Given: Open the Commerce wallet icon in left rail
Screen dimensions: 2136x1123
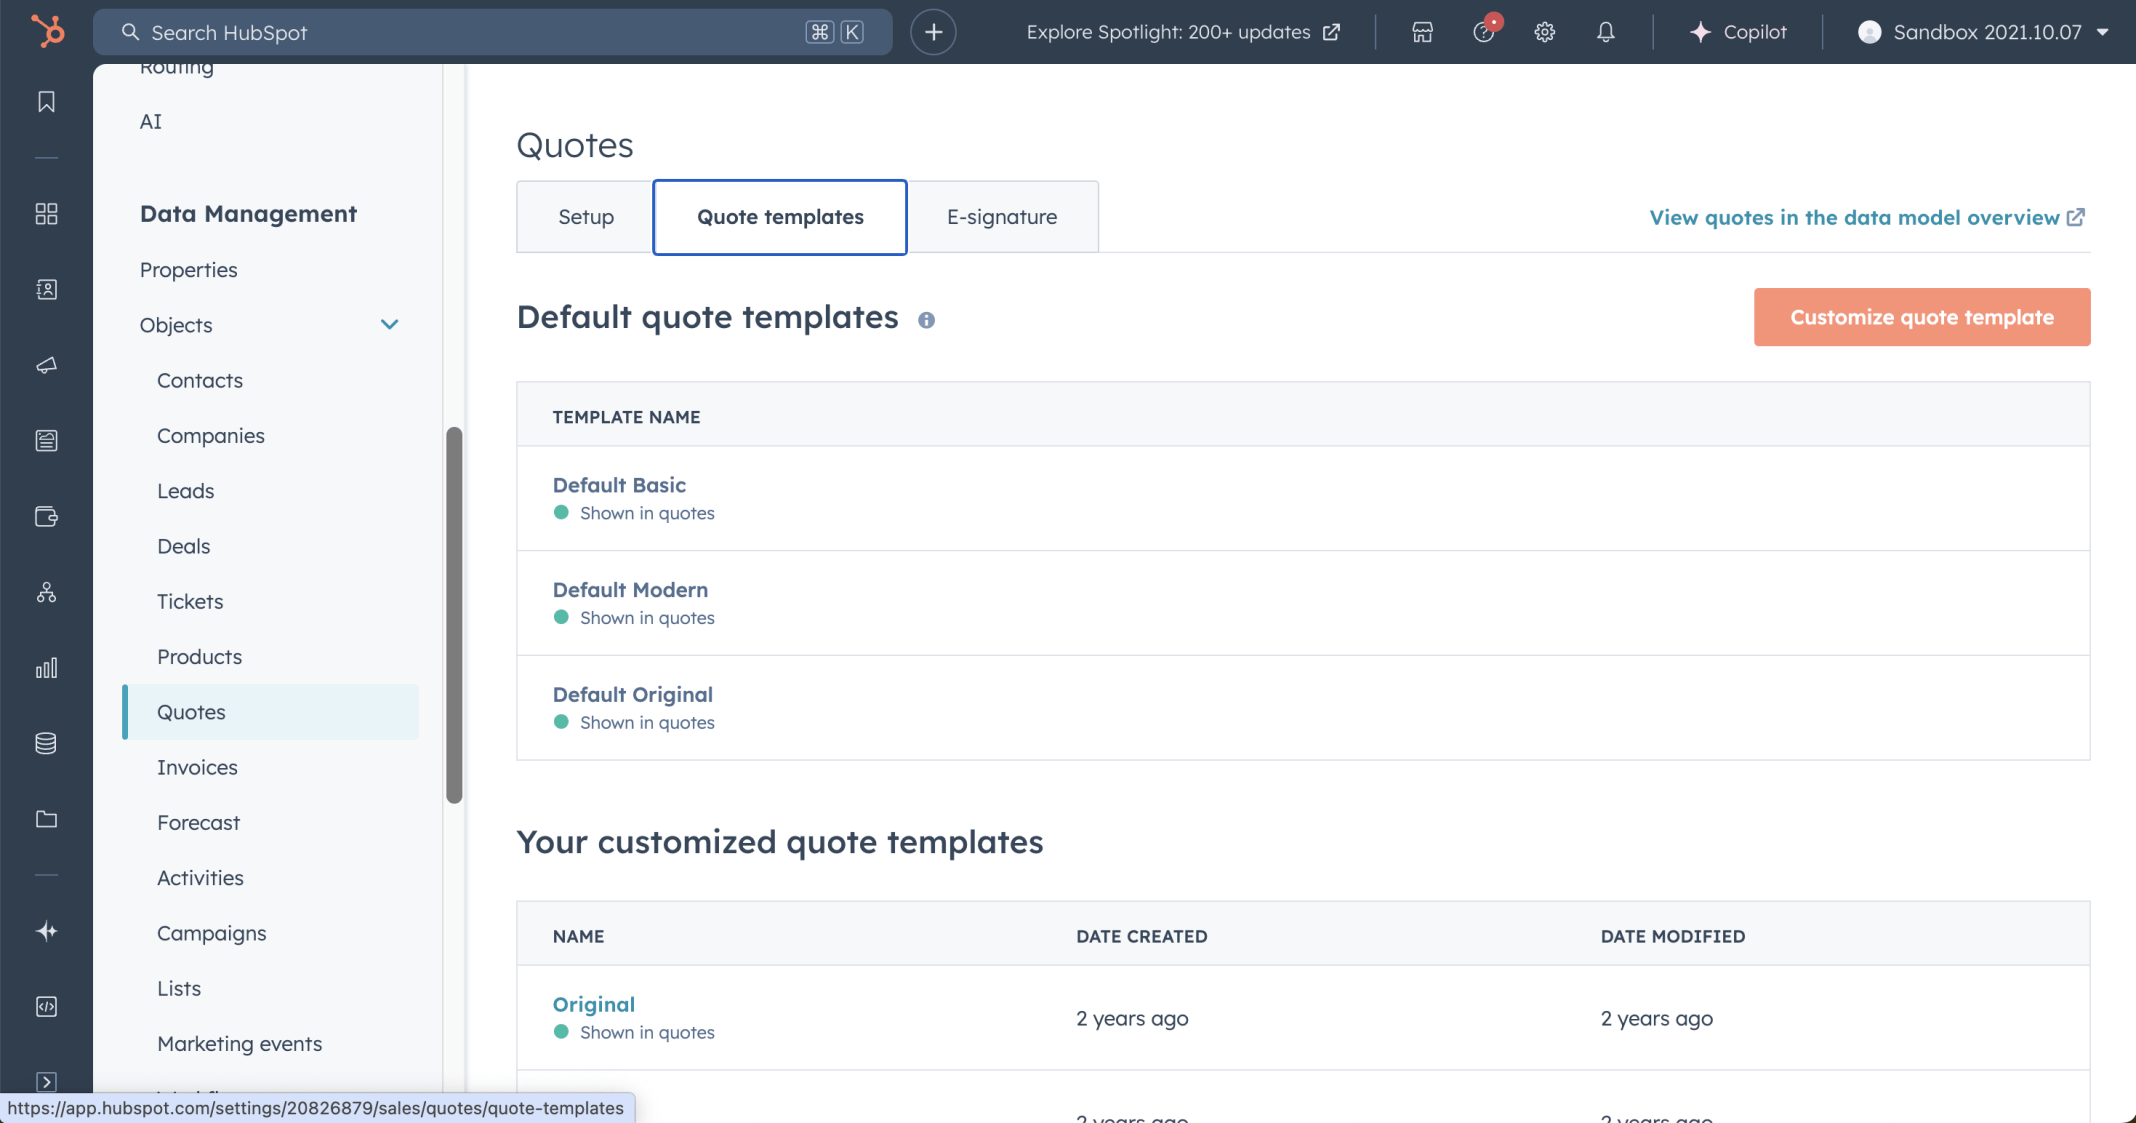Looking at the screenshot, I should (x=46, y=516).
